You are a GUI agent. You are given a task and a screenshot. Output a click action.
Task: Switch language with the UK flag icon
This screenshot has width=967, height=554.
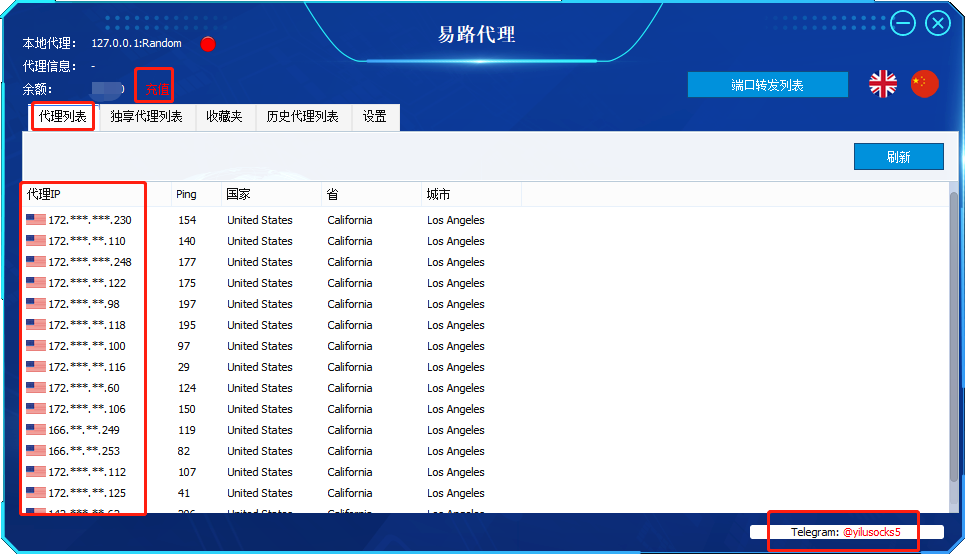(x=883, y=84)
